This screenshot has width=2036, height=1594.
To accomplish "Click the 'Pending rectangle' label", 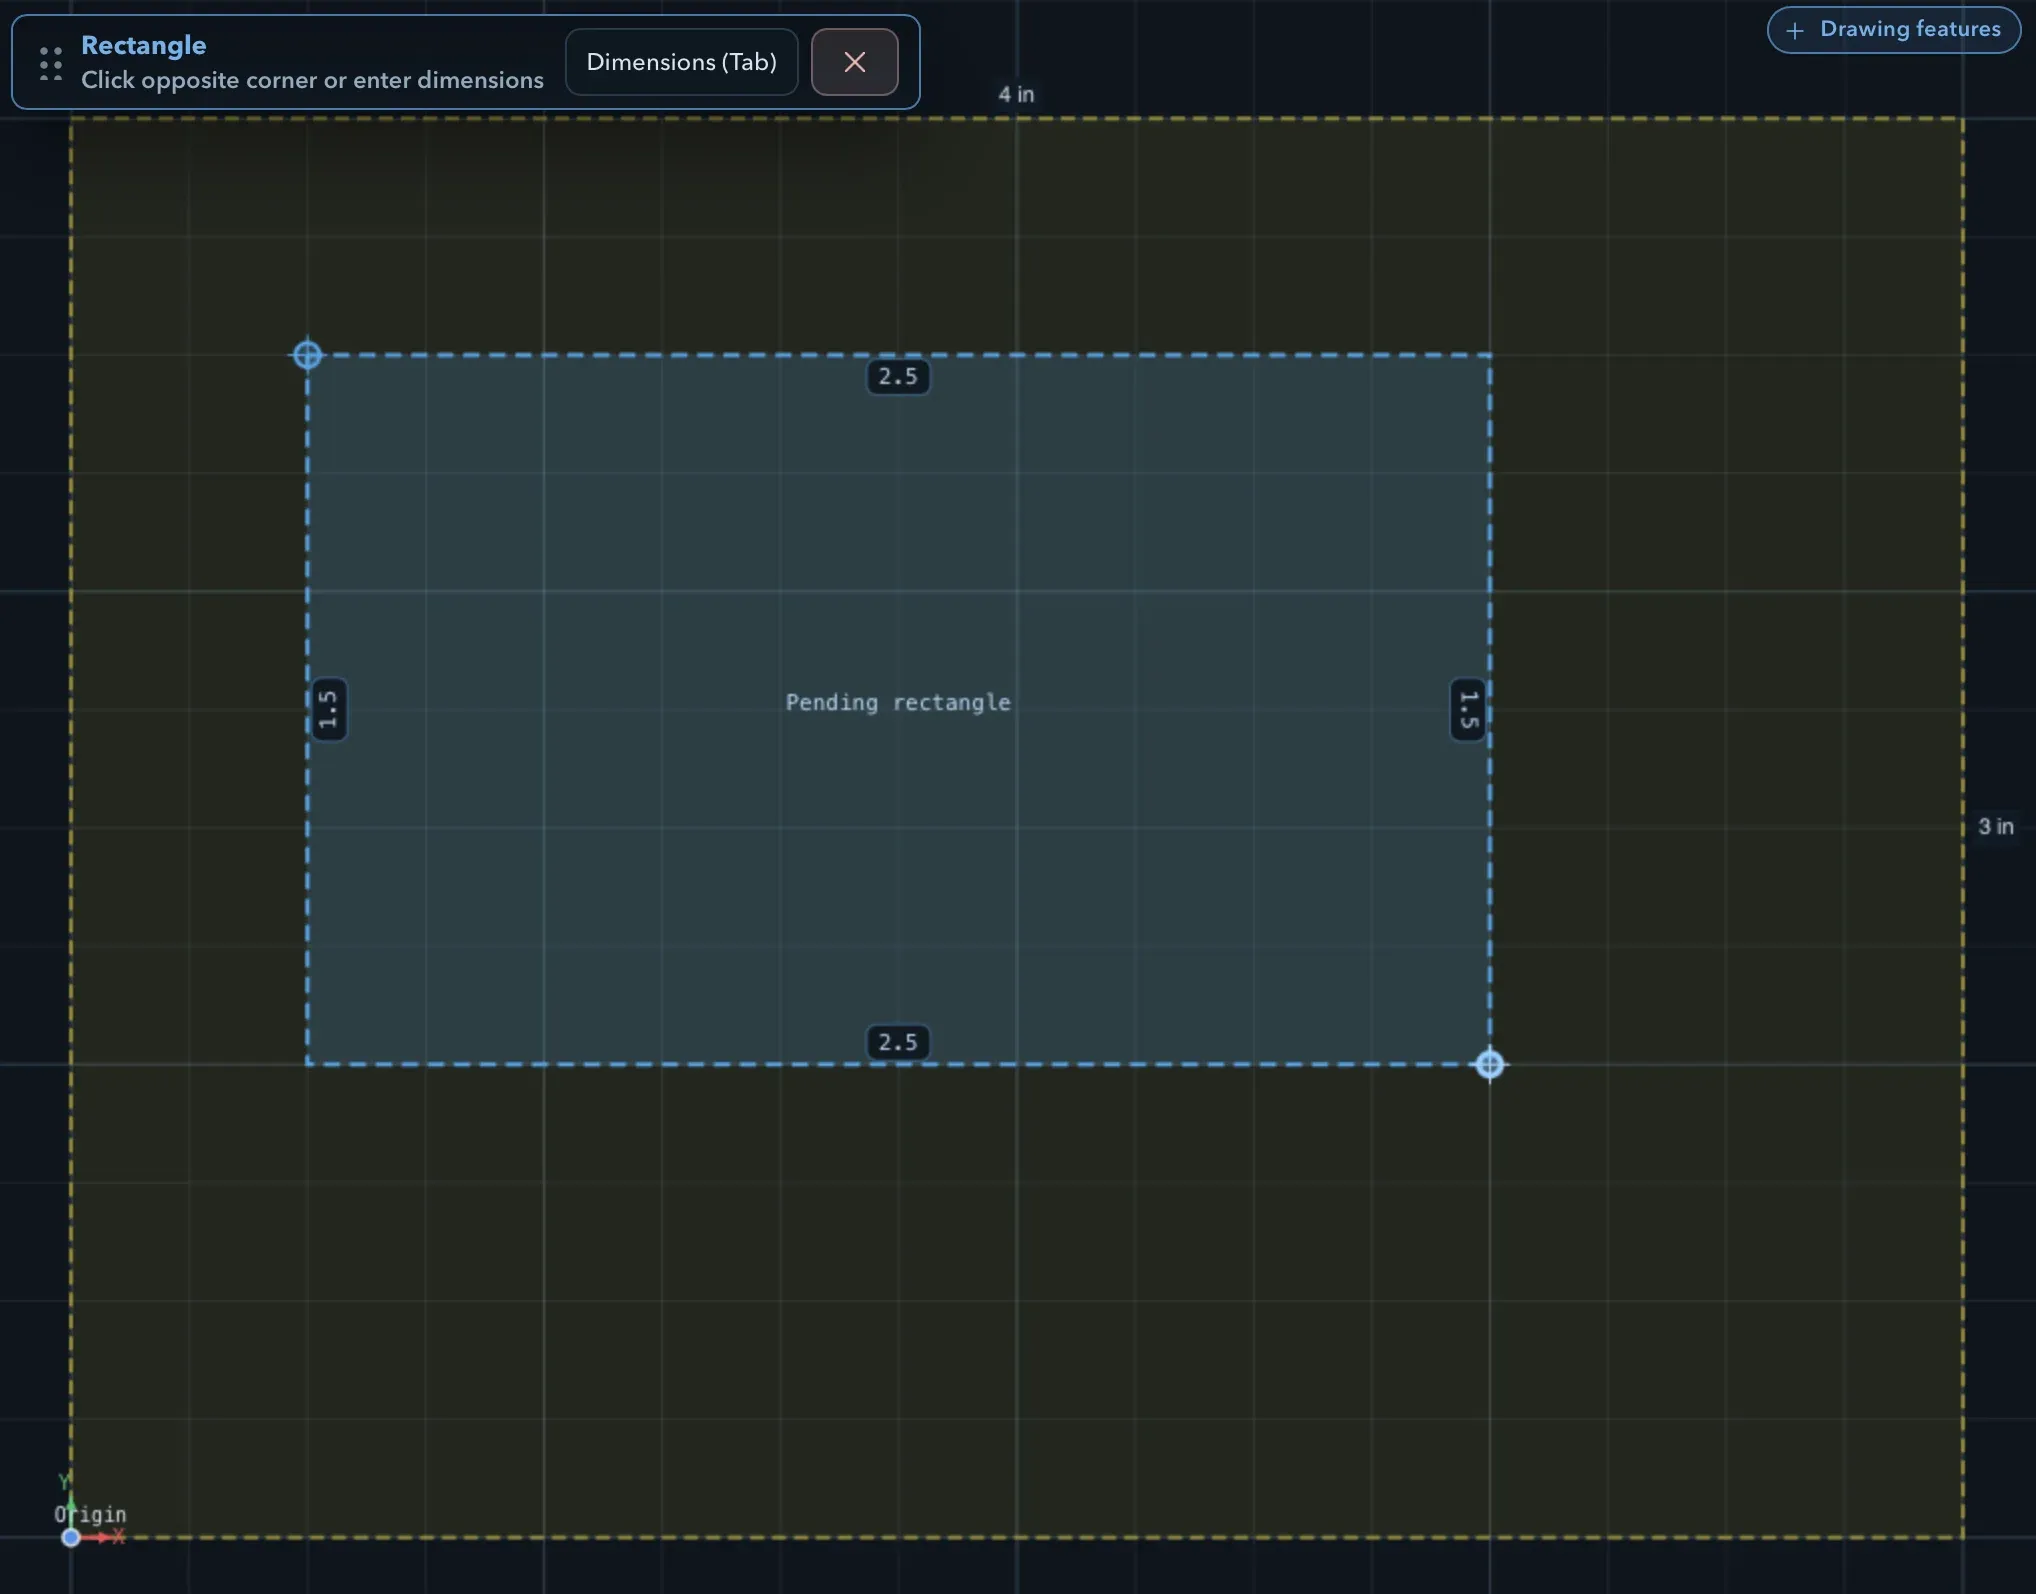I will point(898,703).
